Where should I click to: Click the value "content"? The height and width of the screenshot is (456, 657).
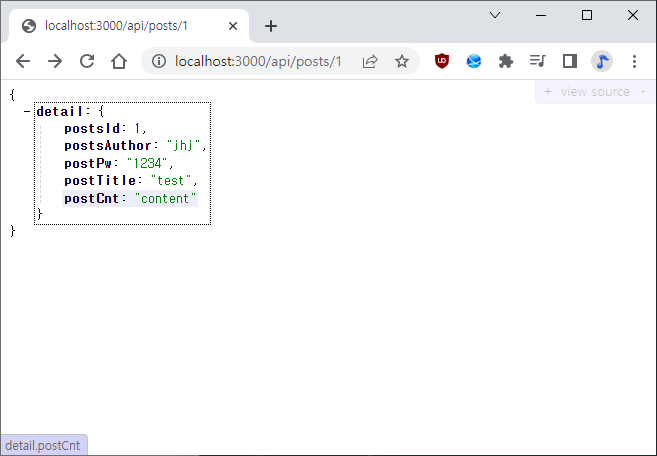166,198
